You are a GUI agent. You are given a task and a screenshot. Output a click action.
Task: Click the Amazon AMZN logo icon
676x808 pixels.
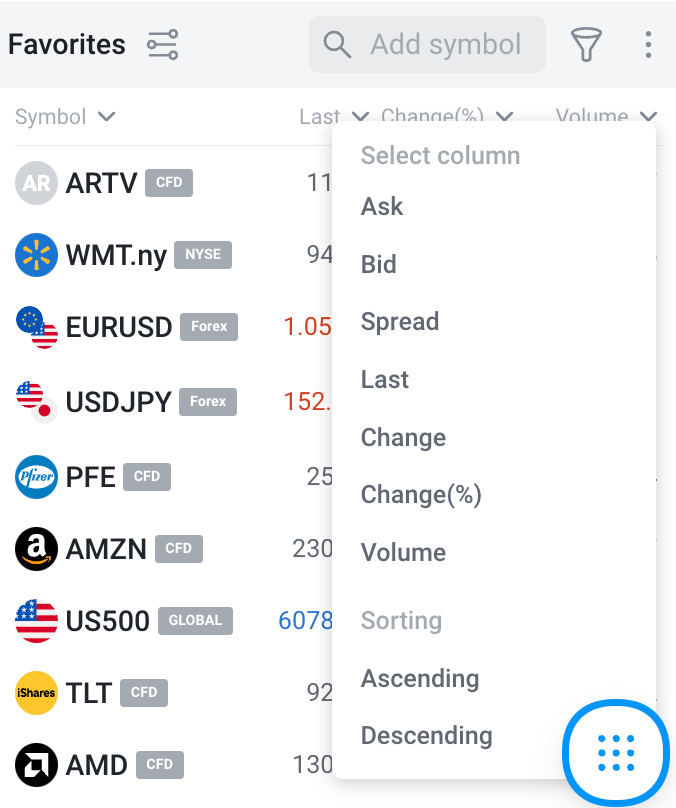(x=36, y=549)
